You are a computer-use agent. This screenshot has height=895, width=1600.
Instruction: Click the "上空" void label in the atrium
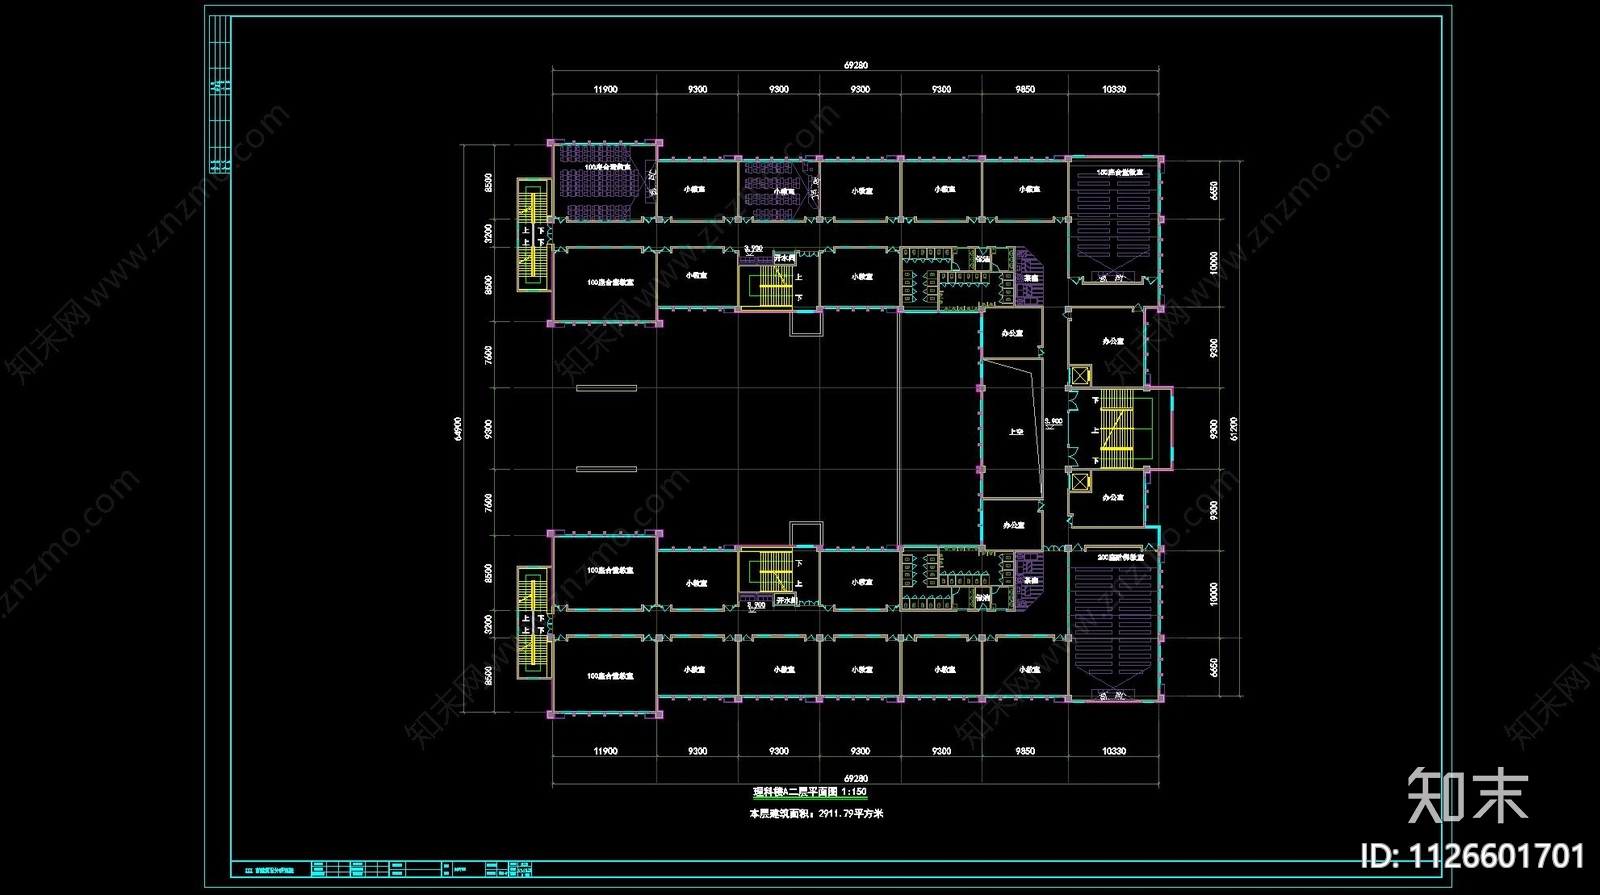[x=1016, y=432]
